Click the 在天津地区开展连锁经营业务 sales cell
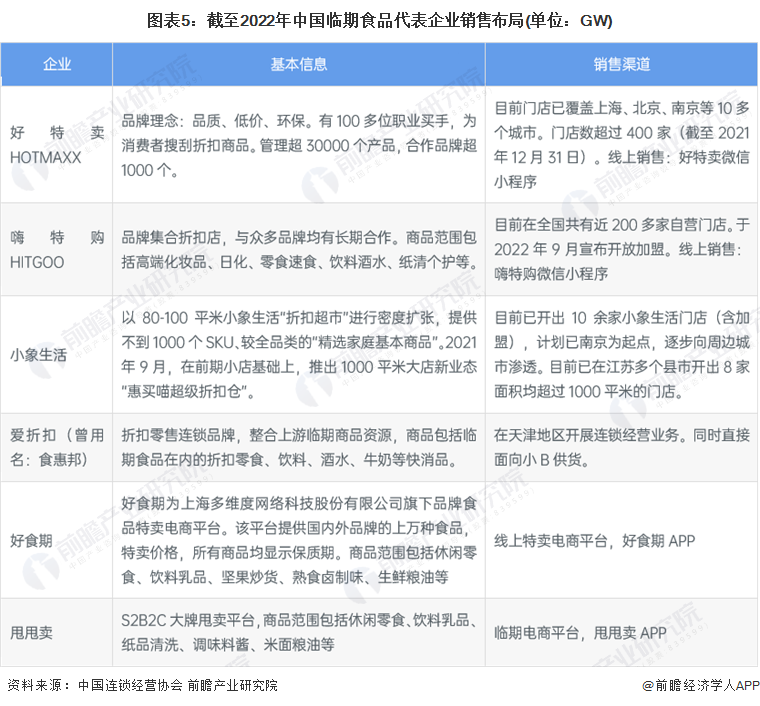This screenshot has width=760, height=706. click(x=621, y=447)
